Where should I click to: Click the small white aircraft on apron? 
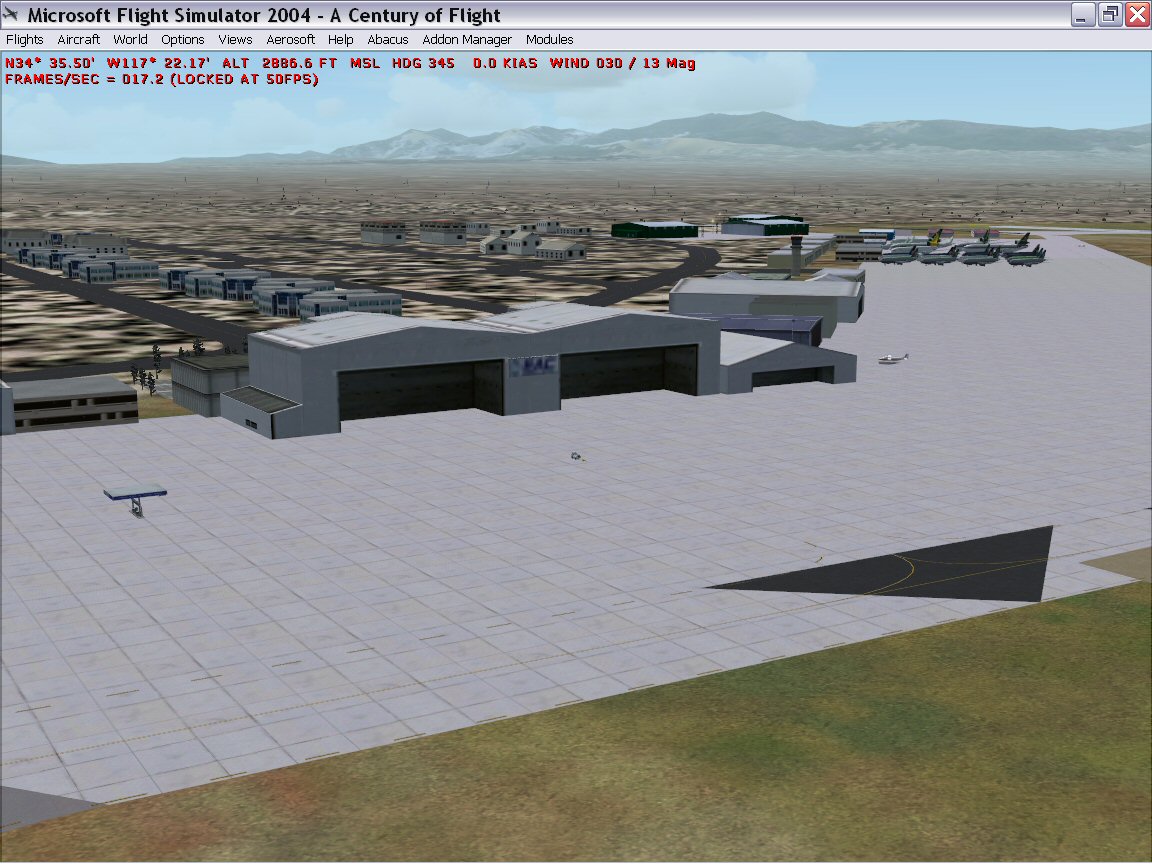tap(893, 359)
